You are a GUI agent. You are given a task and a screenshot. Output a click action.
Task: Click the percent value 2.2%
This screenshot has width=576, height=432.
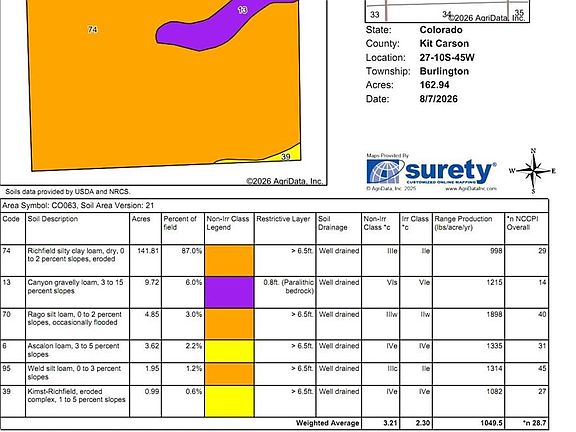194,346
